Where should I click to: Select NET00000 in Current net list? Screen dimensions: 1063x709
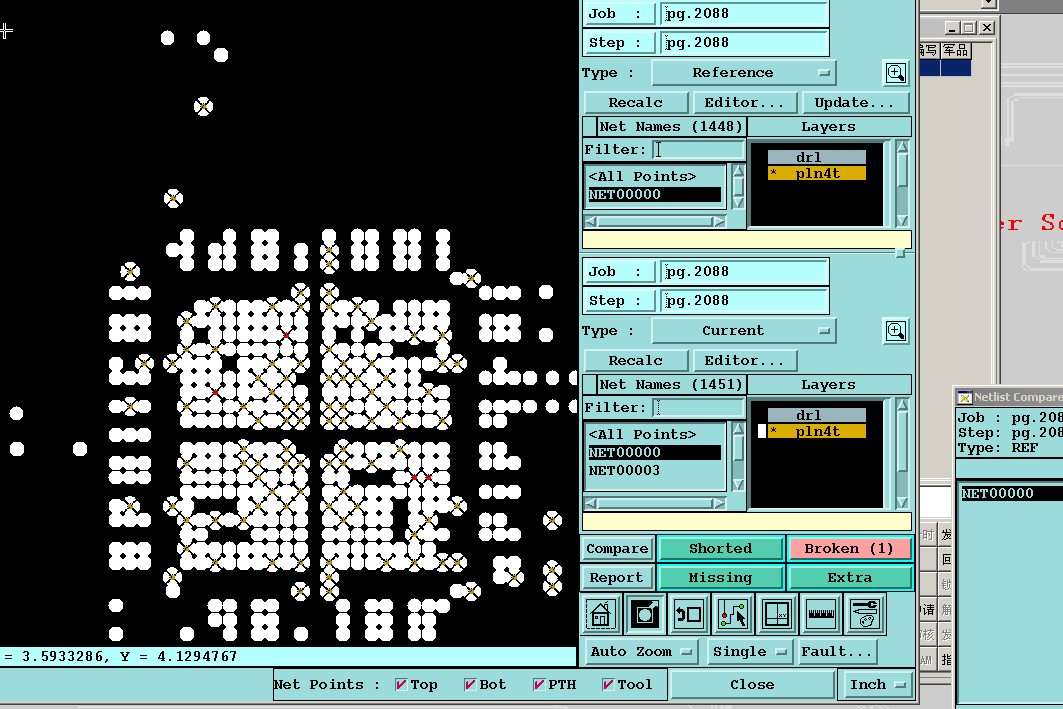pyautogui.click(x=654, y=453)
